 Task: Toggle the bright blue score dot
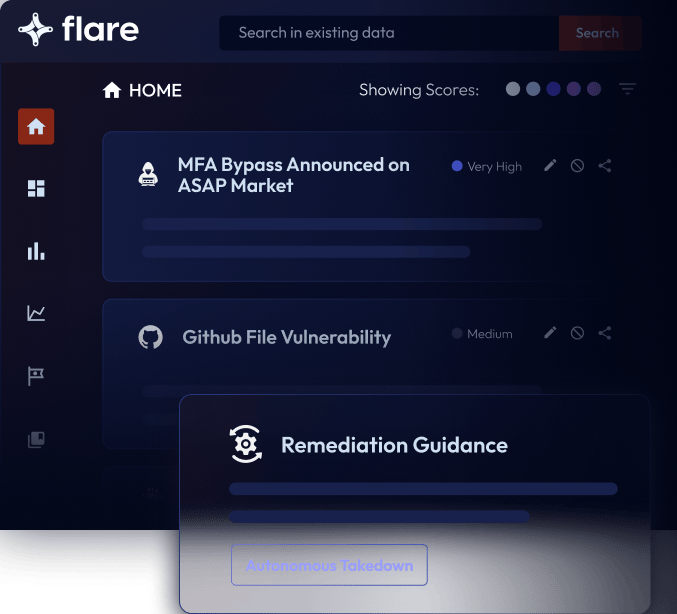pos(553,89)
